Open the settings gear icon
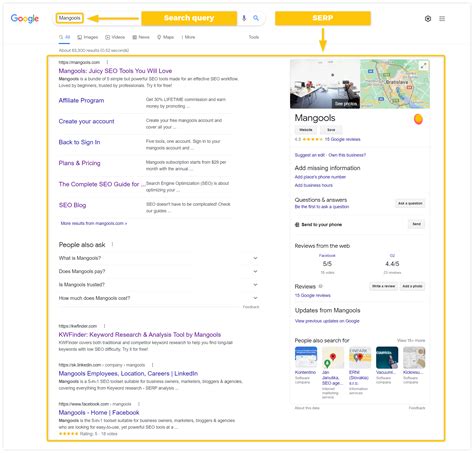 [x=428, y=19]
